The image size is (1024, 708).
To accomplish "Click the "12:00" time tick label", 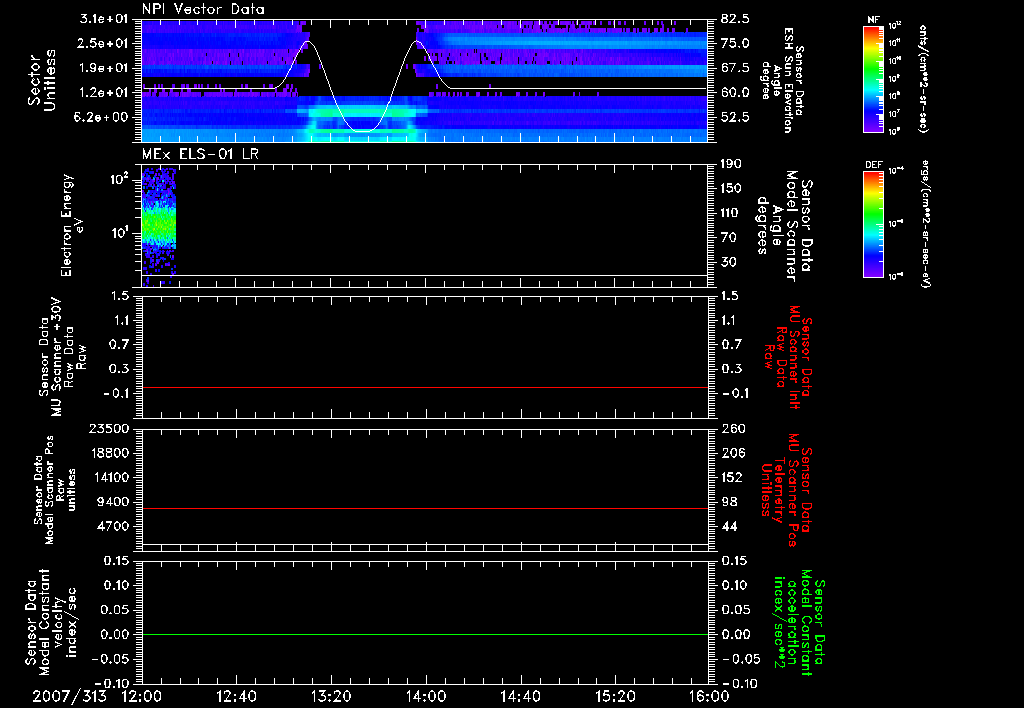I will click(x=142, y=696).
